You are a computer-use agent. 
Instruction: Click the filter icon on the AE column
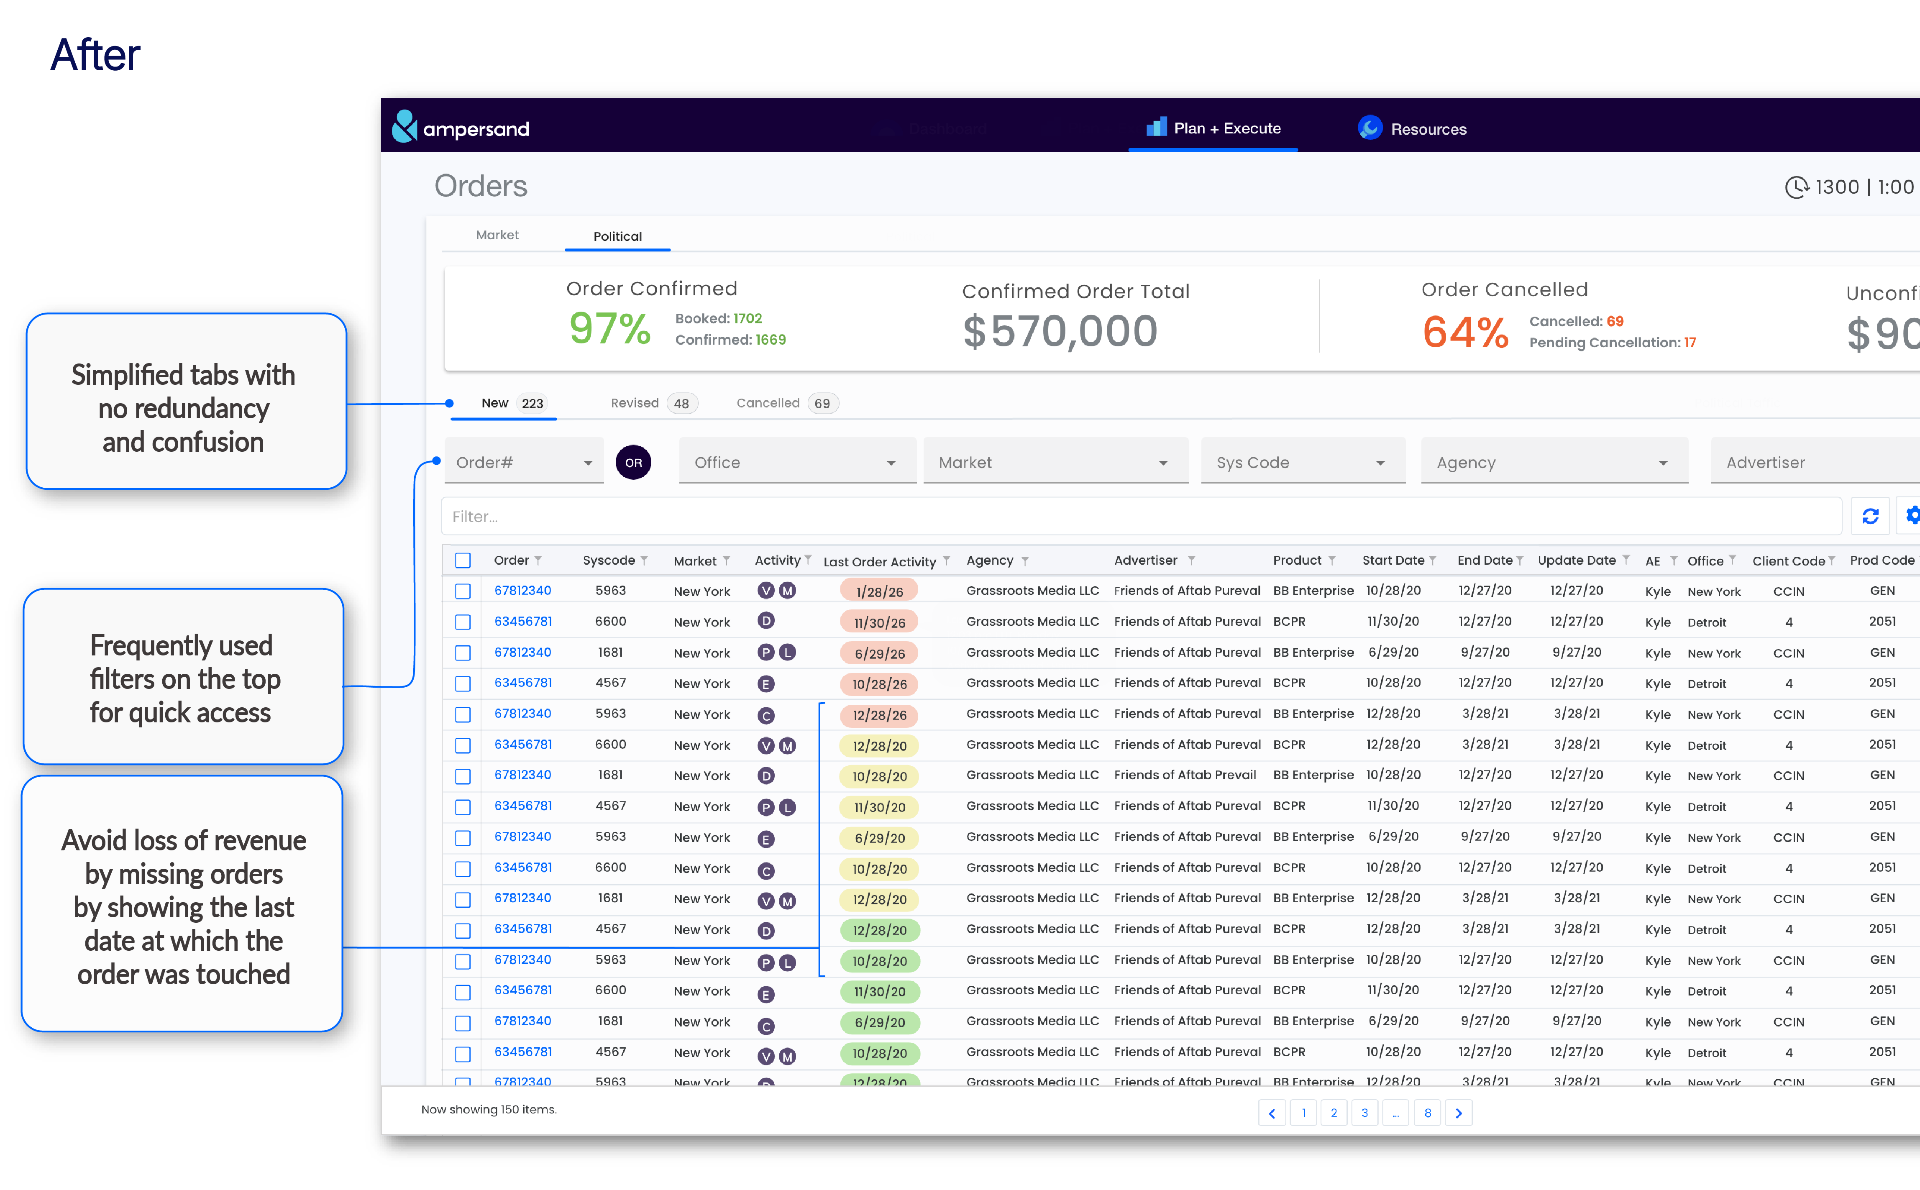(x=1673, y=561)
